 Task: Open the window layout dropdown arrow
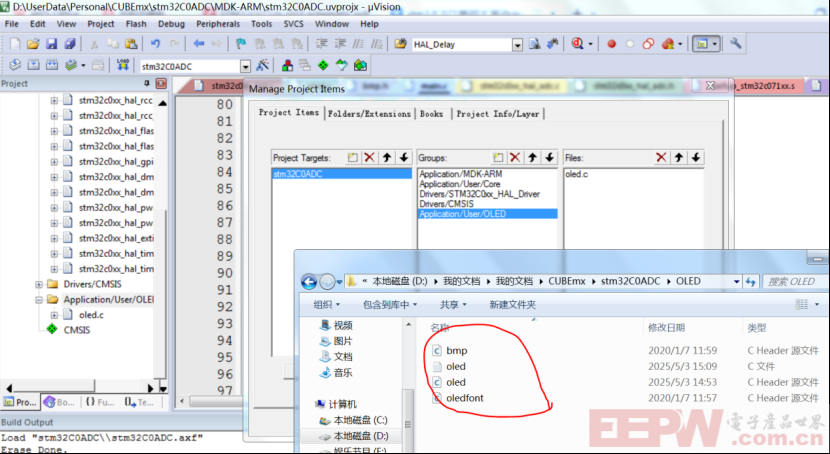click(715, 44)
